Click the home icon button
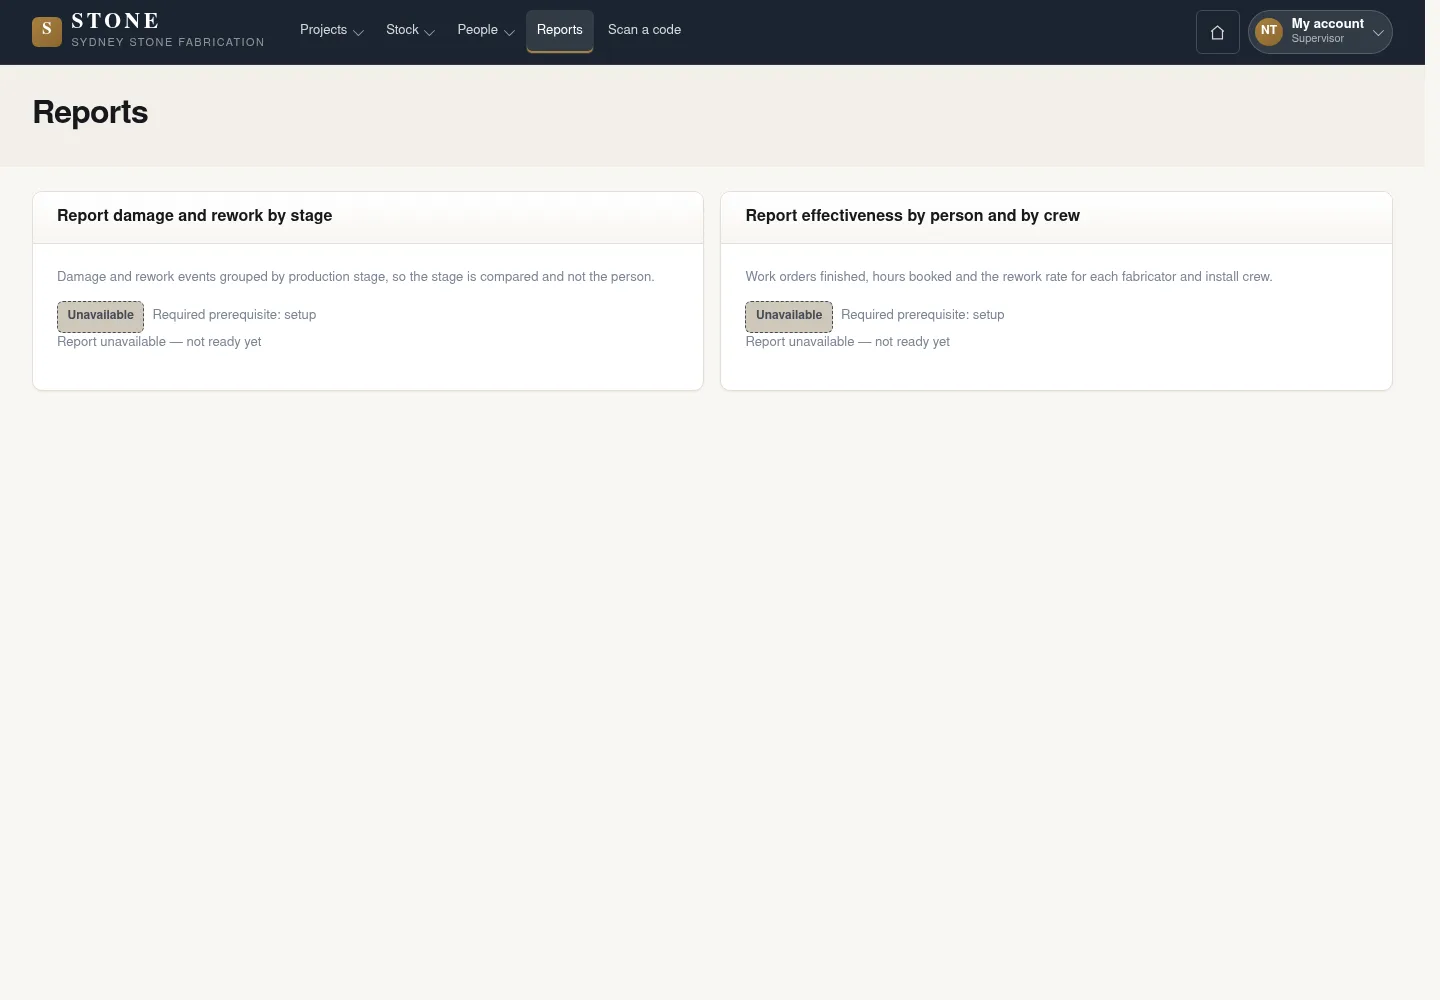This screenshot has height=1000, width=1440. (1217, 32)
